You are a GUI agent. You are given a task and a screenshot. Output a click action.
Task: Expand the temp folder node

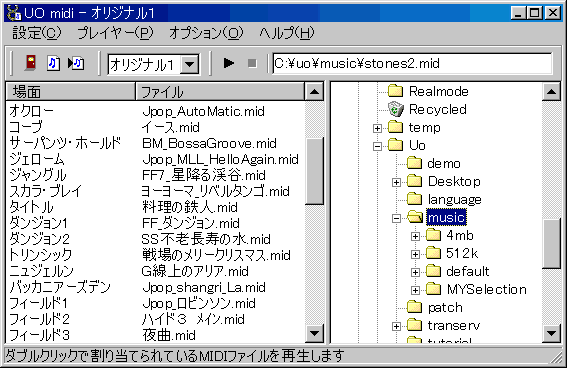click(x=377, y=128)
